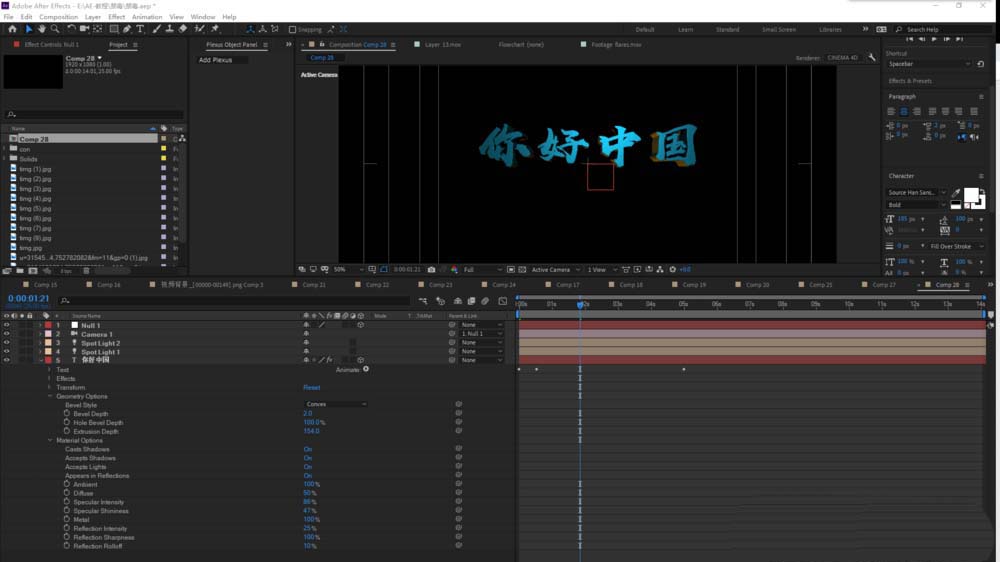Open the Active Camera view dropdown
The image size is (1000, 562).
click(553, 269)
